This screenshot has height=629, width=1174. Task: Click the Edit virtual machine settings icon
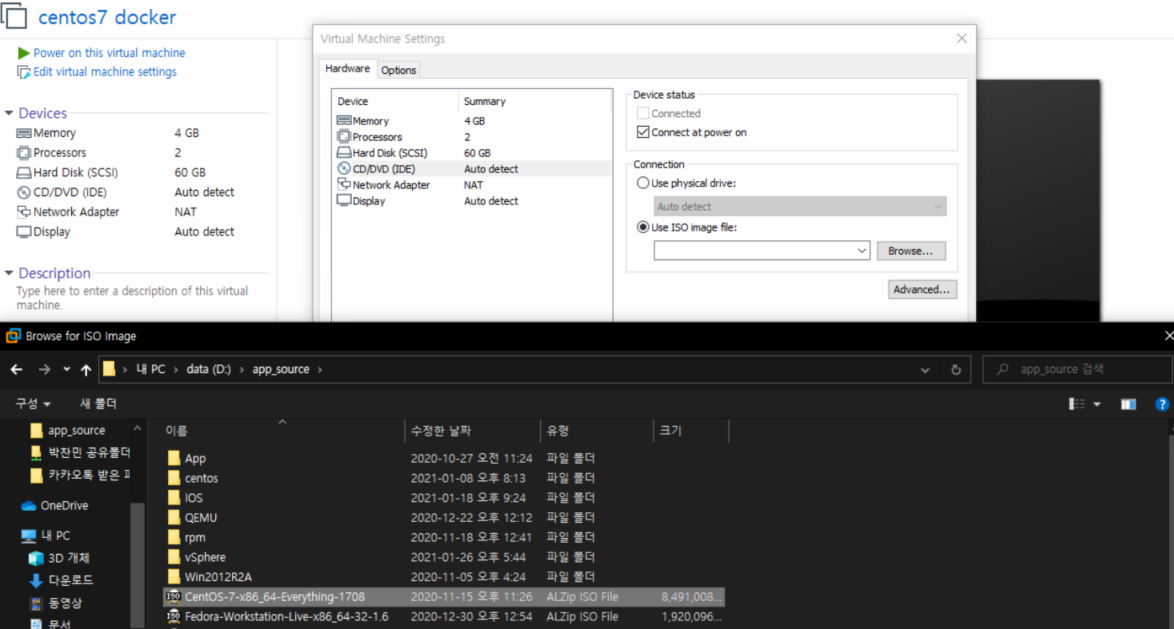23,73
